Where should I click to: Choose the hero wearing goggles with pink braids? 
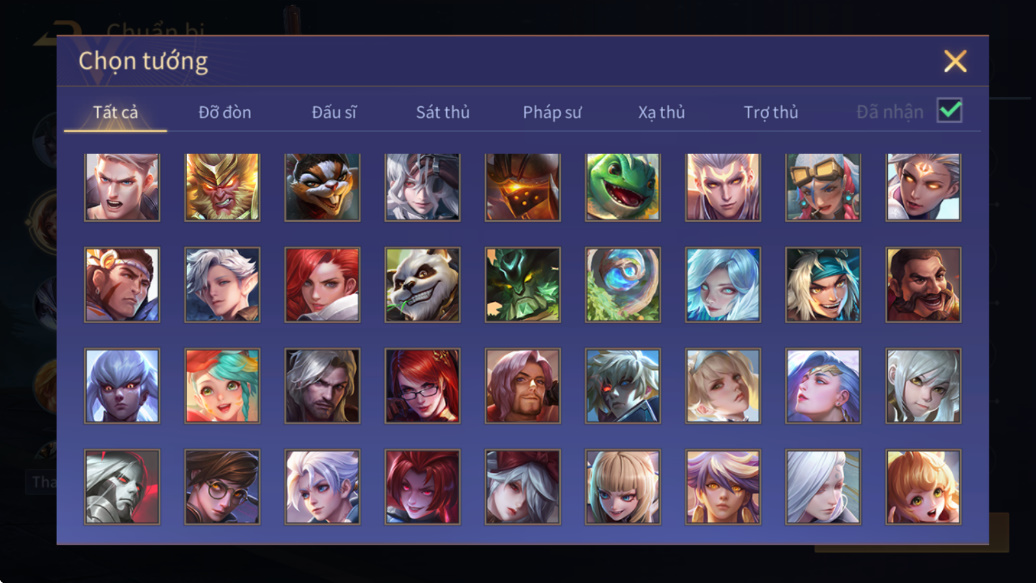tap(823, 187)
